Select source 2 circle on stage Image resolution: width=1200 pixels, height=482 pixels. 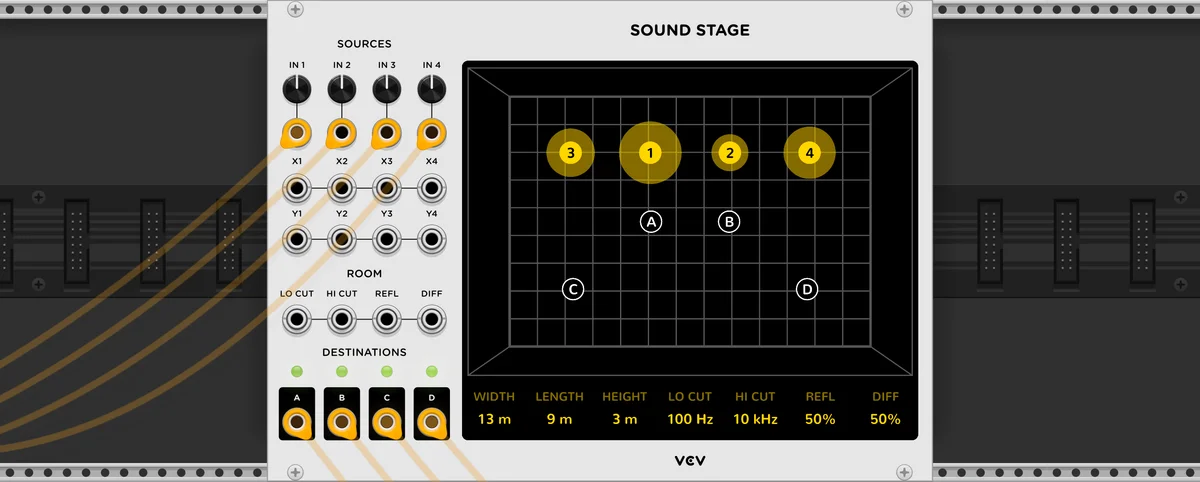point(730,153)
